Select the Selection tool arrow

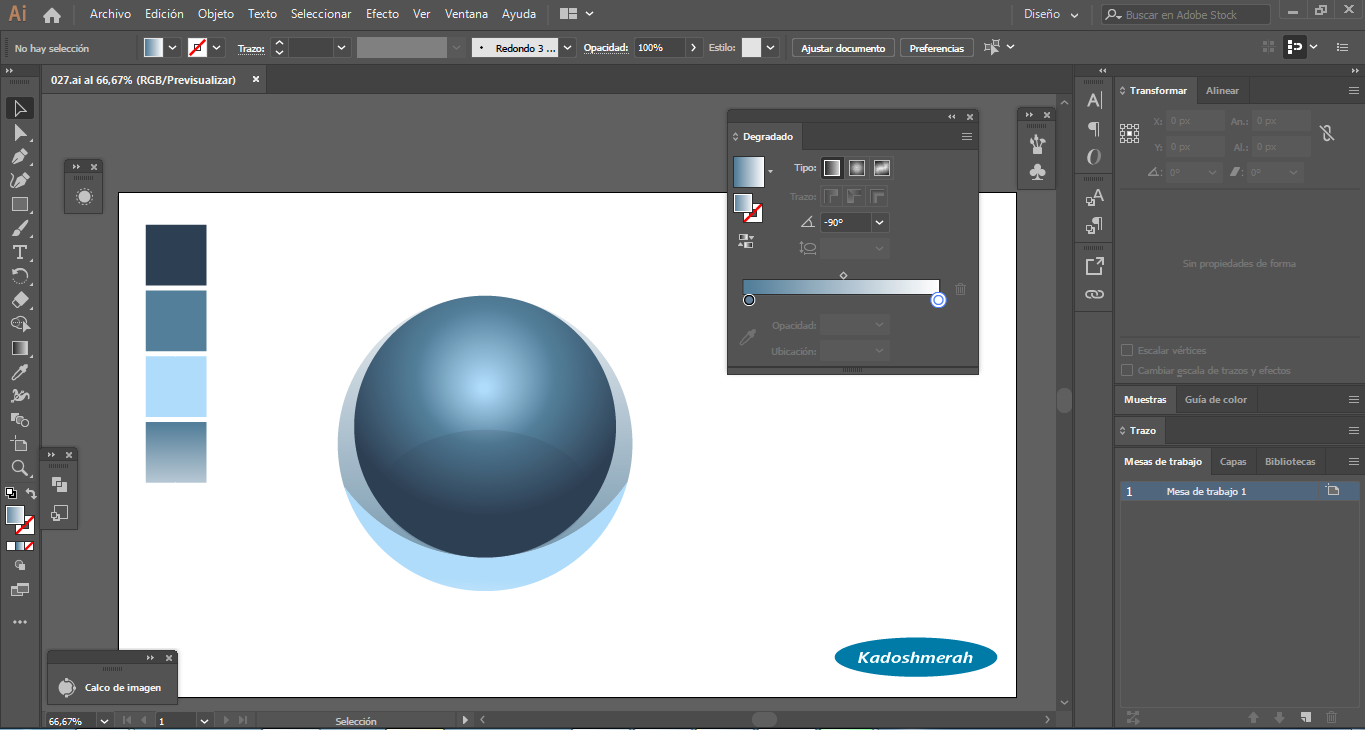coord(20,108)
